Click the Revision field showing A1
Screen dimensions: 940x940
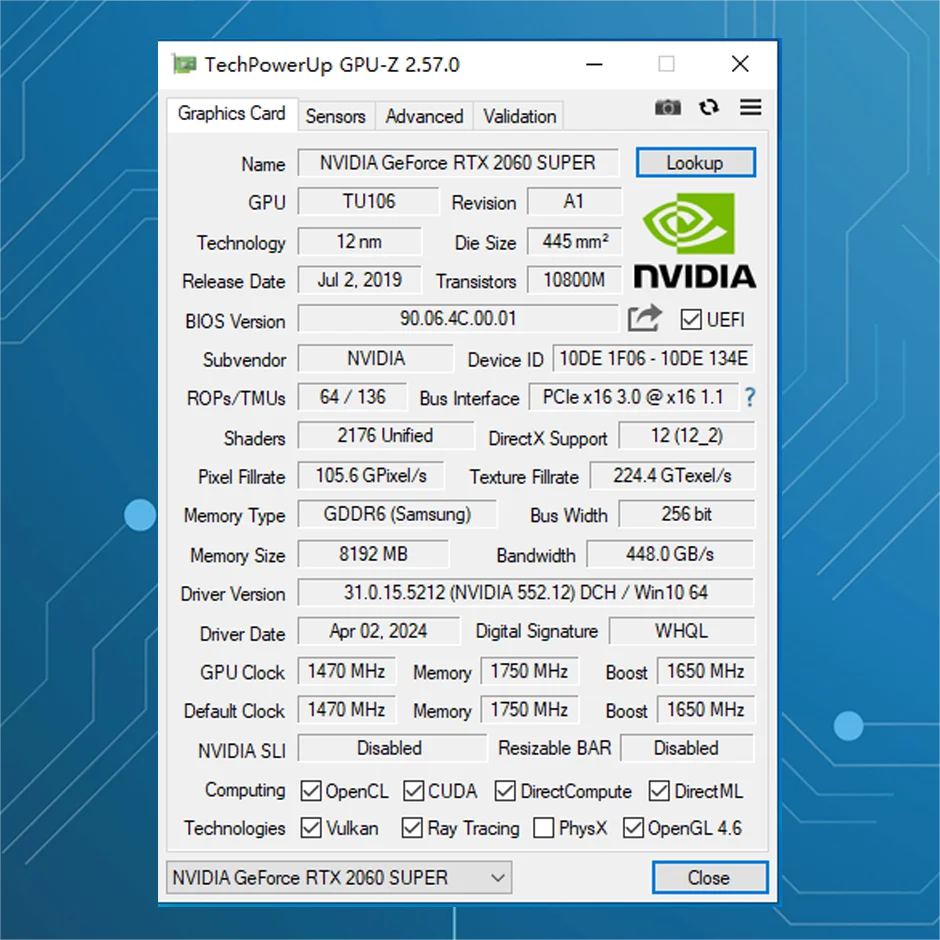click(574, 201)
